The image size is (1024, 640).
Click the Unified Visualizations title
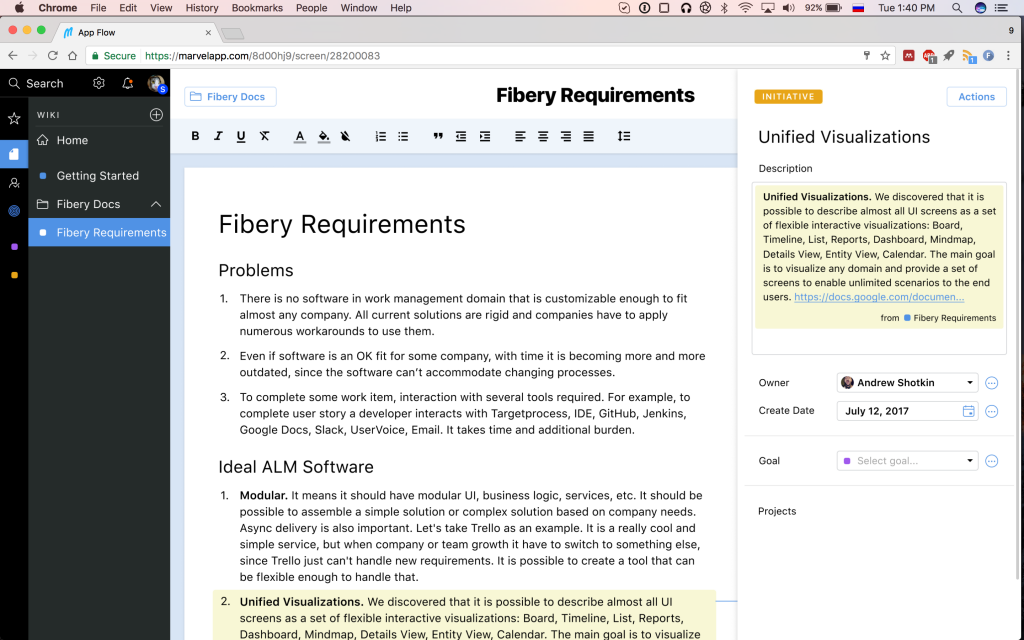point(844,137)
